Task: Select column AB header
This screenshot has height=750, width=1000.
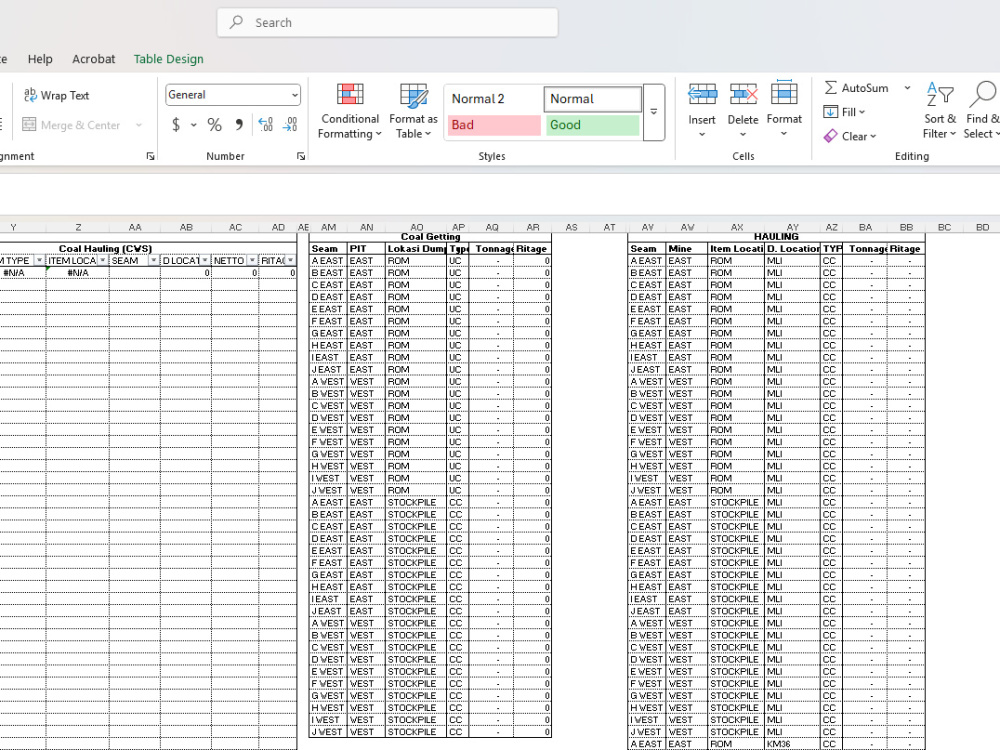Action: 186,227
